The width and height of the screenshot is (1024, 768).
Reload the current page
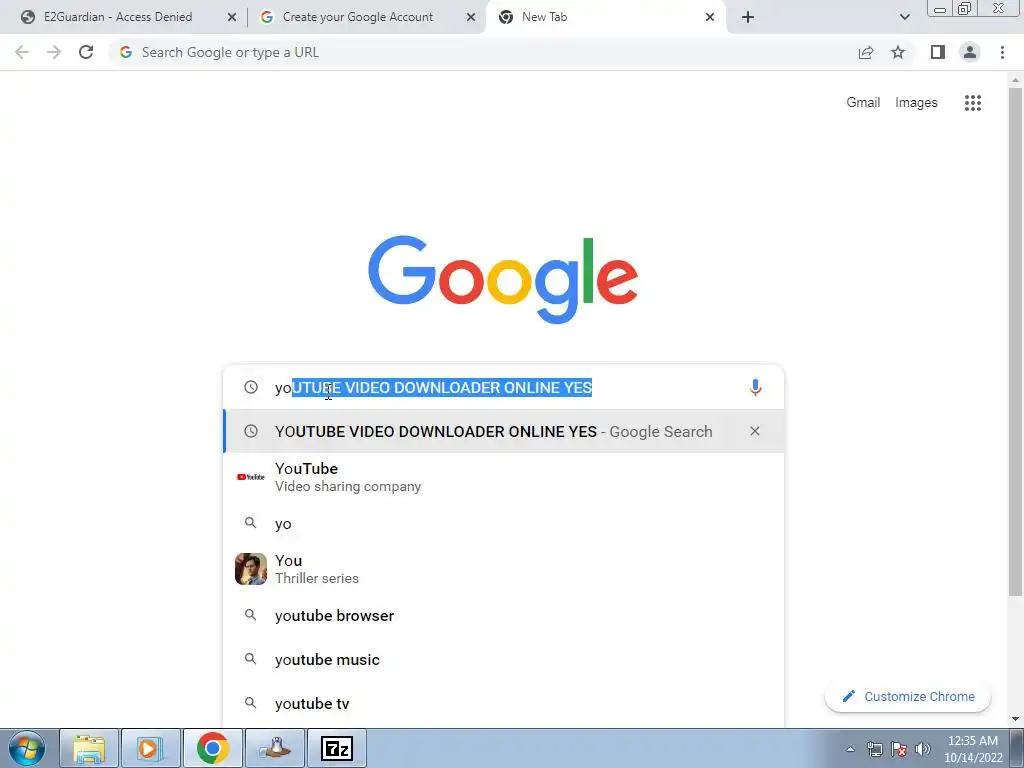(86, 52)
